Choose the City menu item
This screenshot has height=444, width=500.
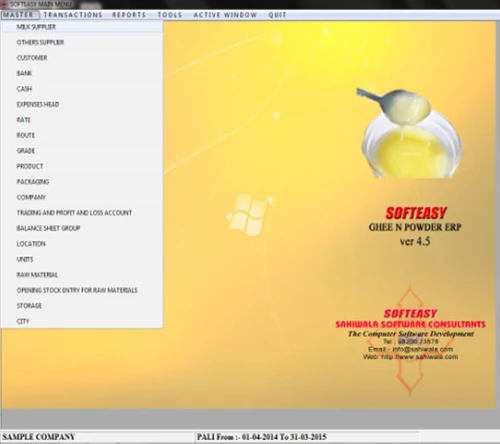pos(82,321)
